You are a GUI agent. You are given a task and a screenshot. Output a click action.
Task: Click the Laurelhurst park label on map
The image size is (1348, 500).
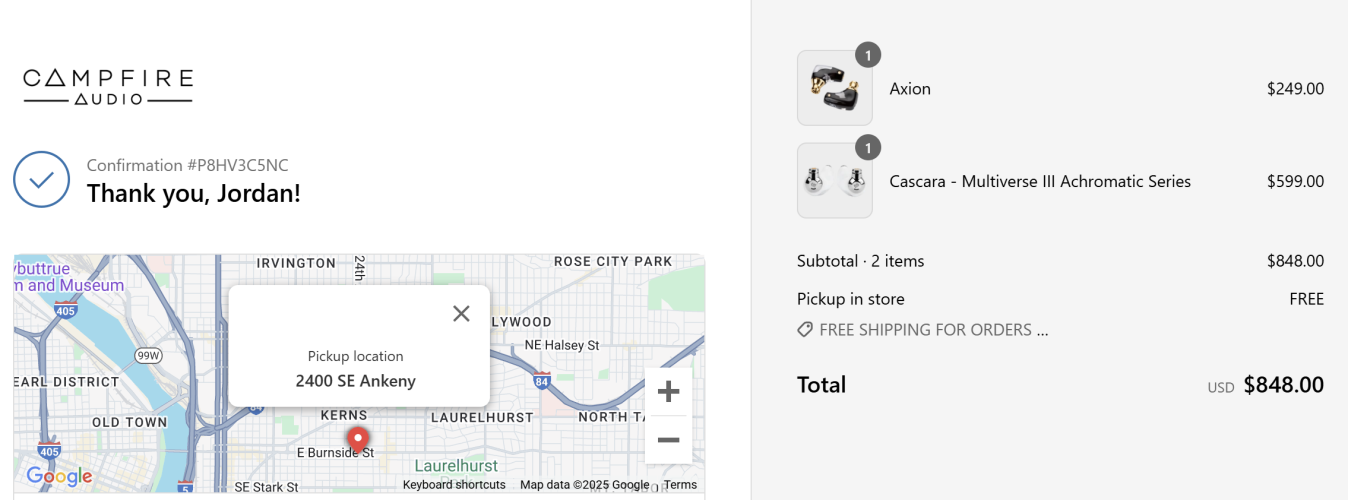point(455,466)
